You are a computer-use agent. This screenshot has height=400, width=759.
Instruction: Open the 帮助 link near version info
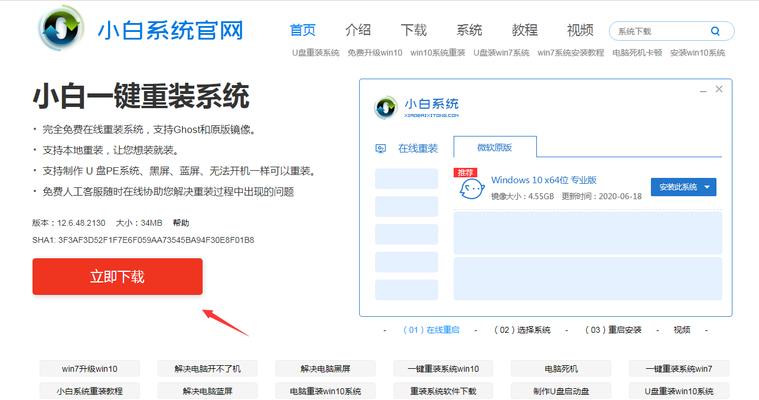[181, 223]
